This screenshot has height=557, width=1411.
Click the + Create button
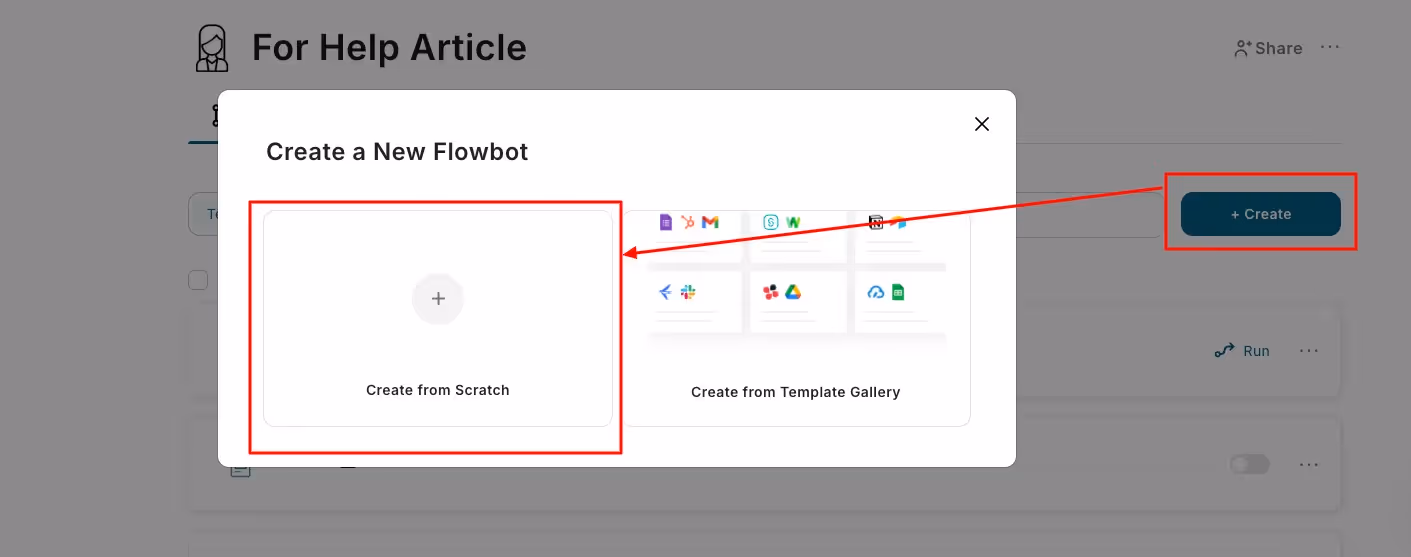coord(1260,214)
